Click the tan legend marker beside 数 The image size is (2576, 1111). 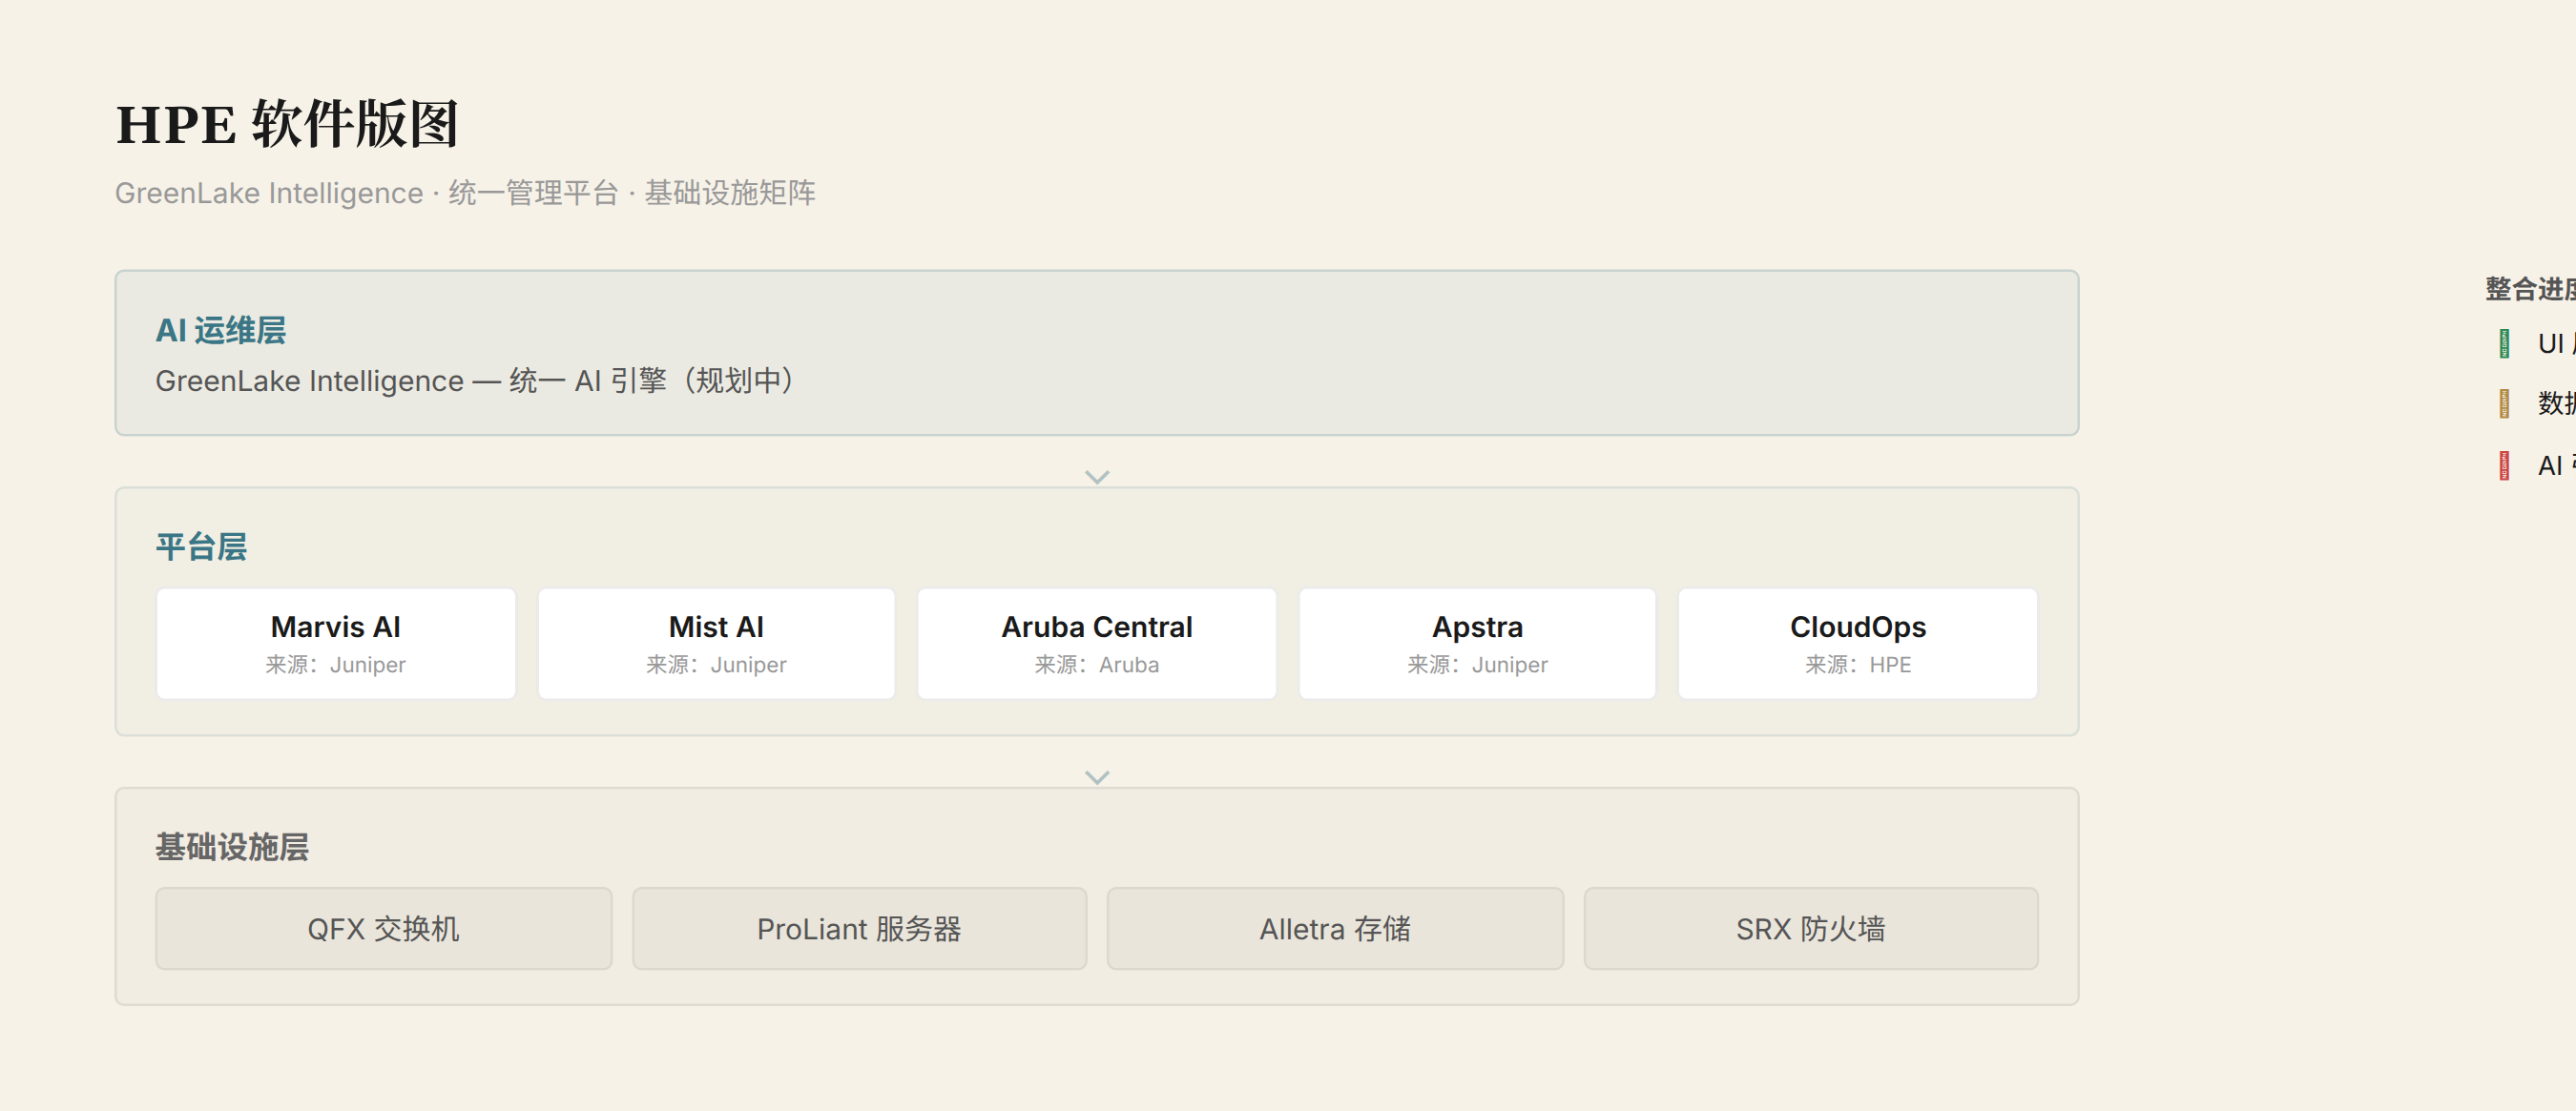(2504, 404)
